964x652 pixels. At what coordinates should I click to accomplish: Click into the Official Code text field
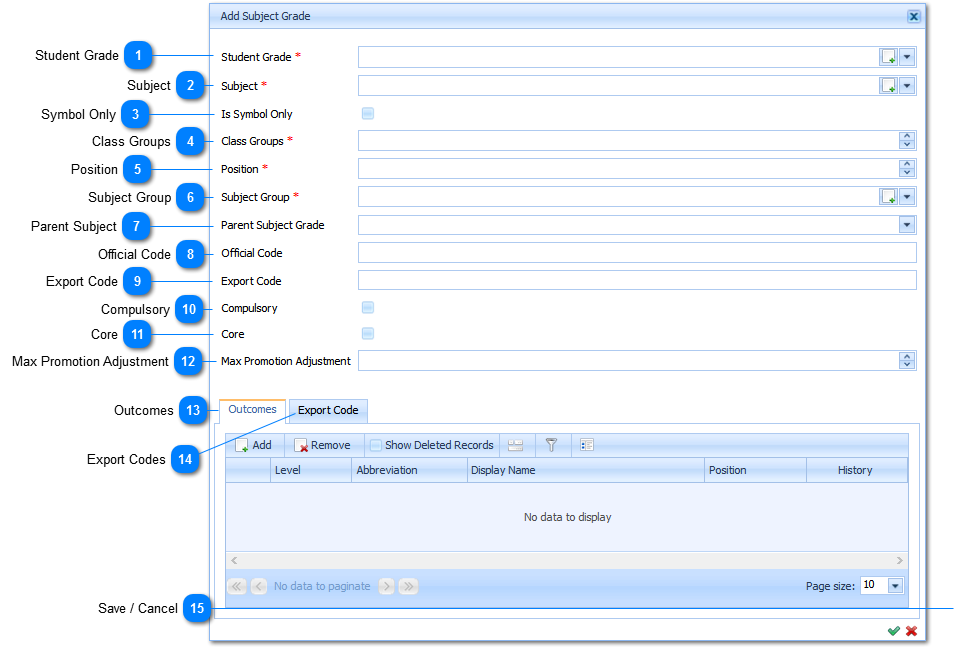point(636,253)
